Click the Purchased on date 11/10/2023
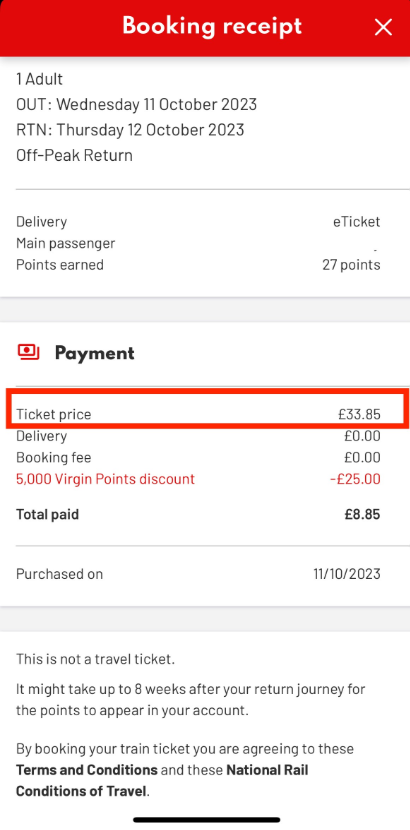 [x=347, y=574]
